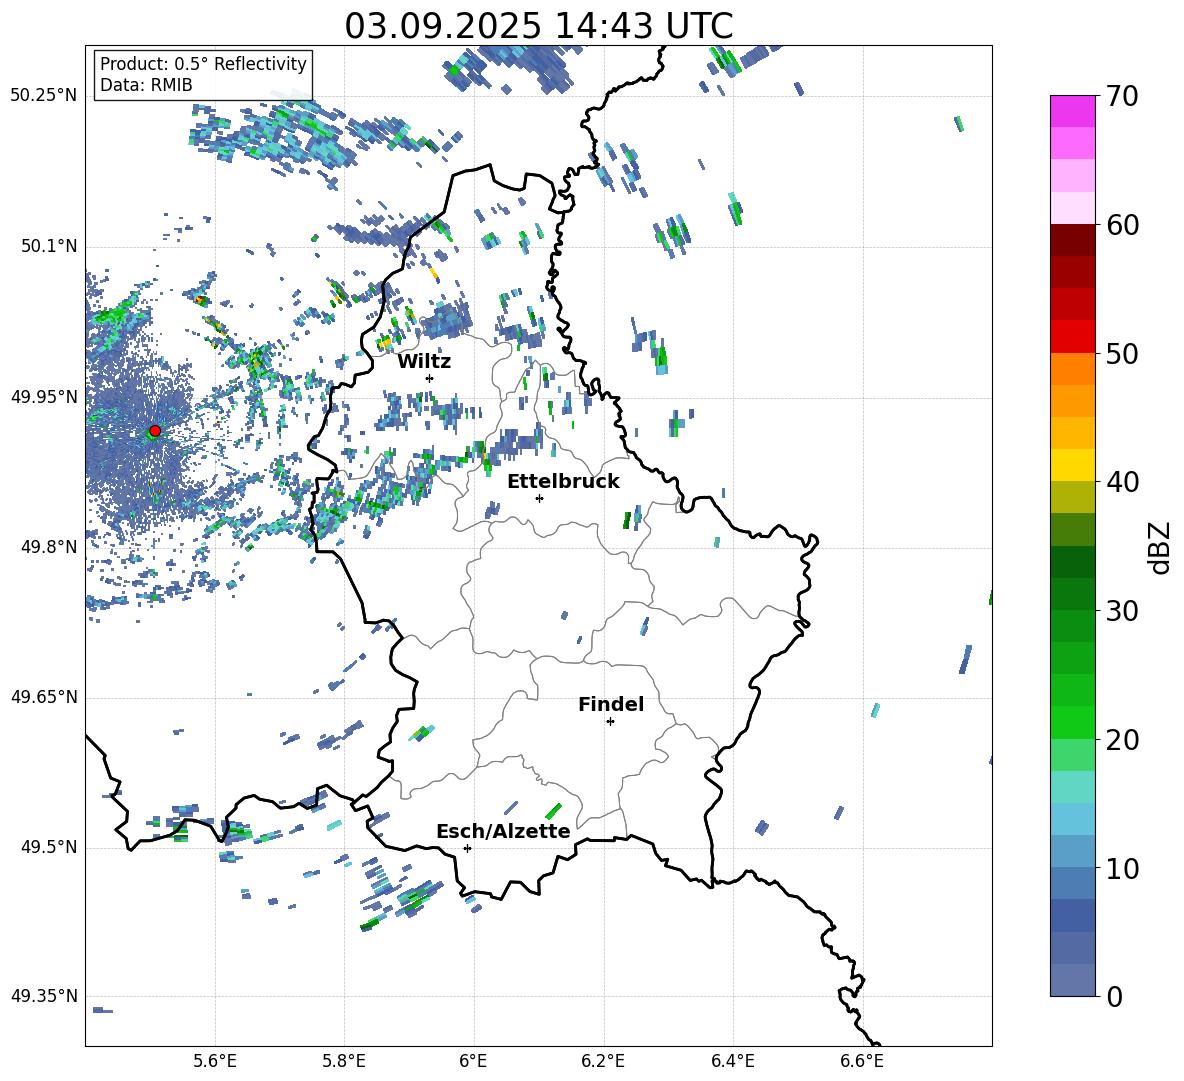The image size is (1184, 1081).
Task: Click the 6.2°E longitude label
Action: [x=603, y=1061]
